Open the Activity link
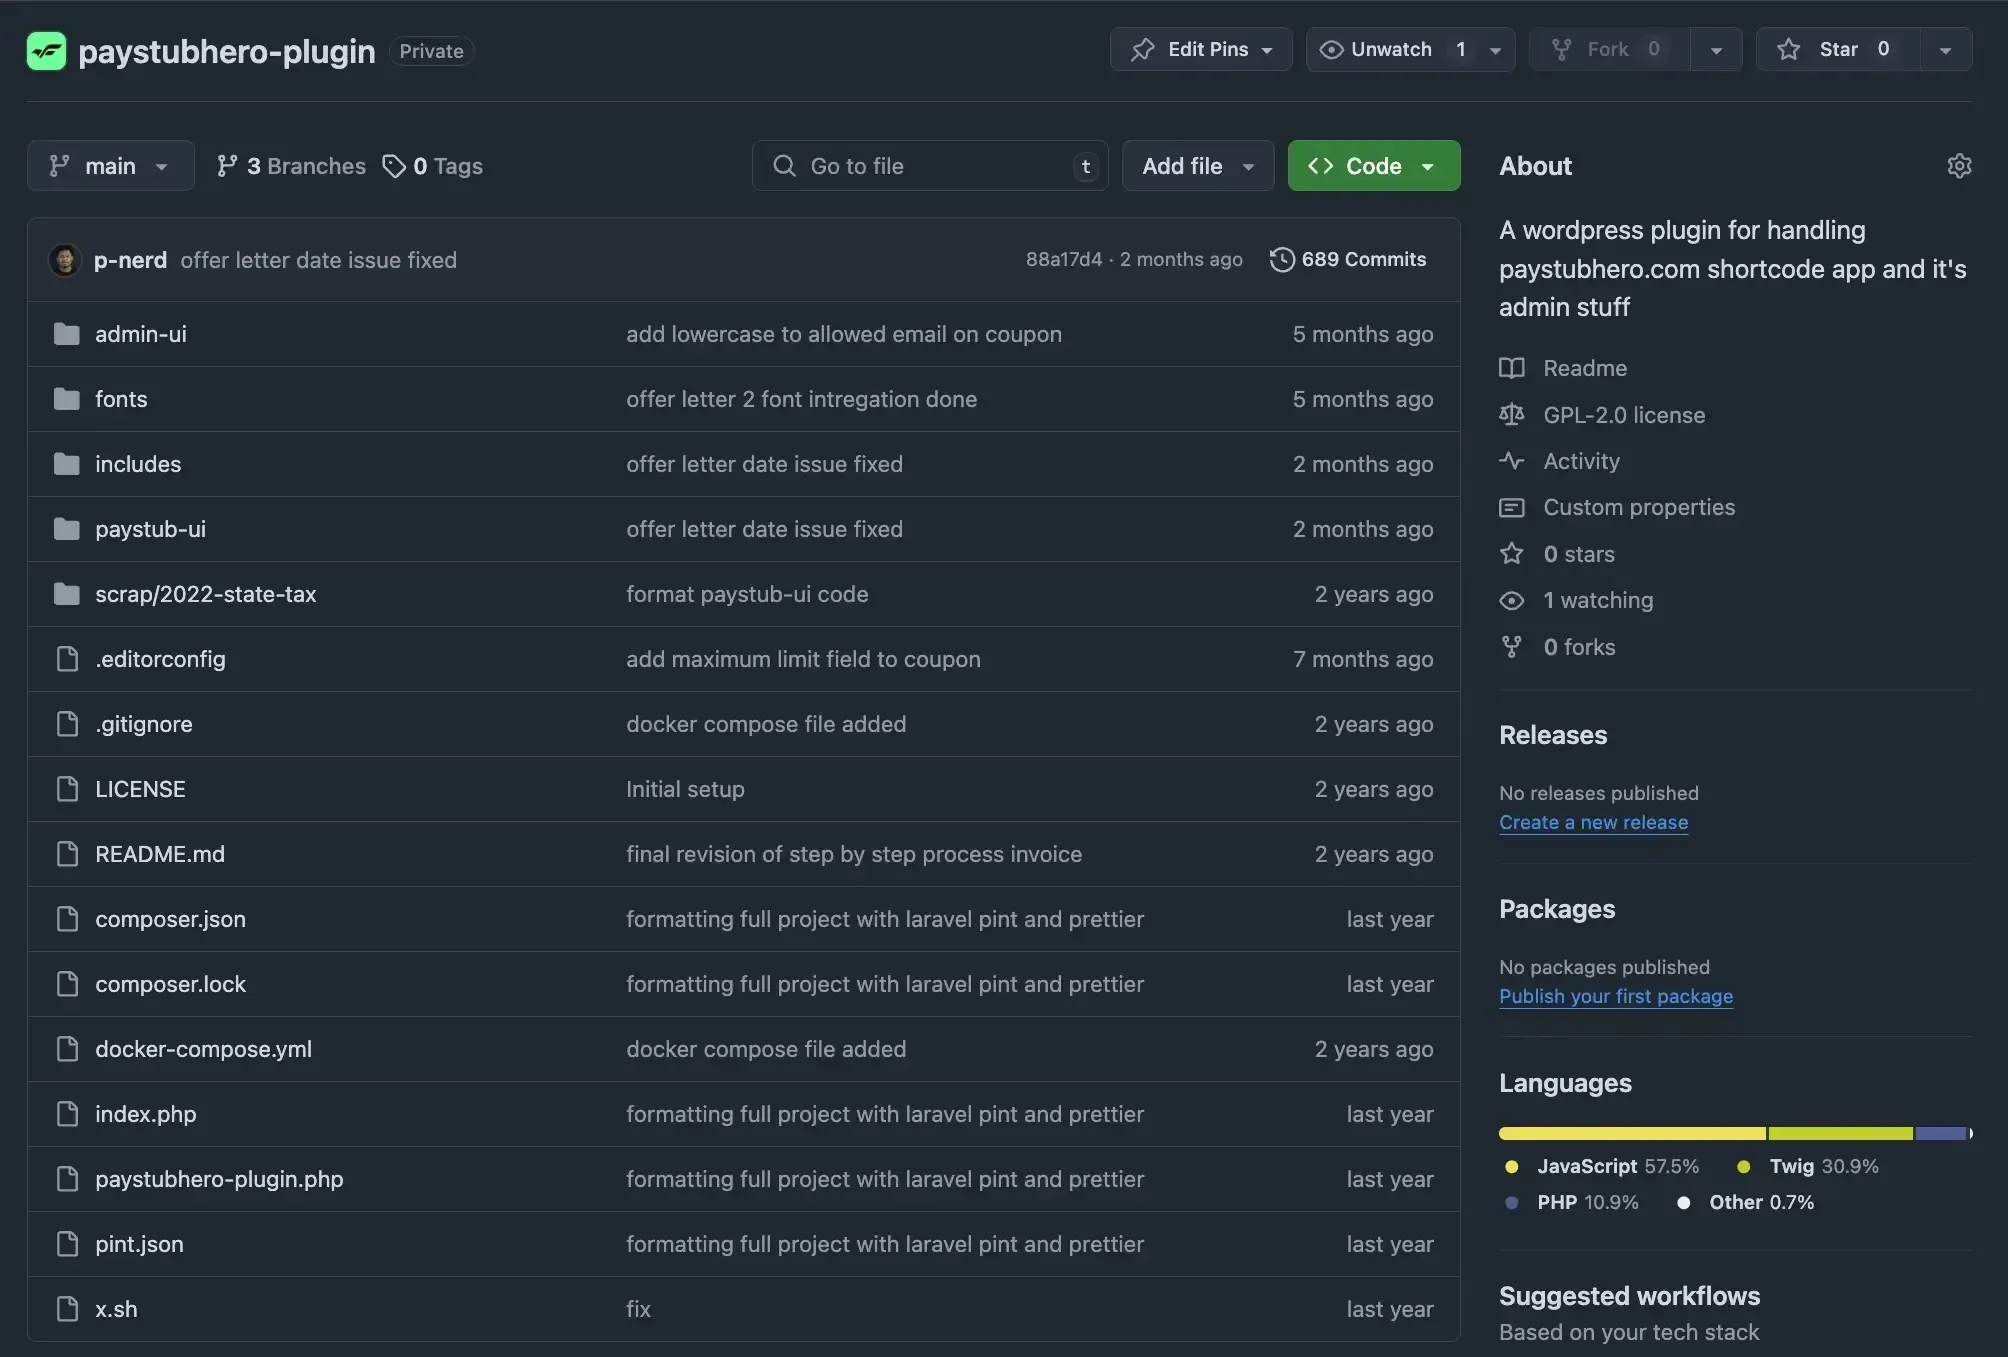Image resolution: width=2008 pixels, height=1357 pixels. click(1581, 461)
